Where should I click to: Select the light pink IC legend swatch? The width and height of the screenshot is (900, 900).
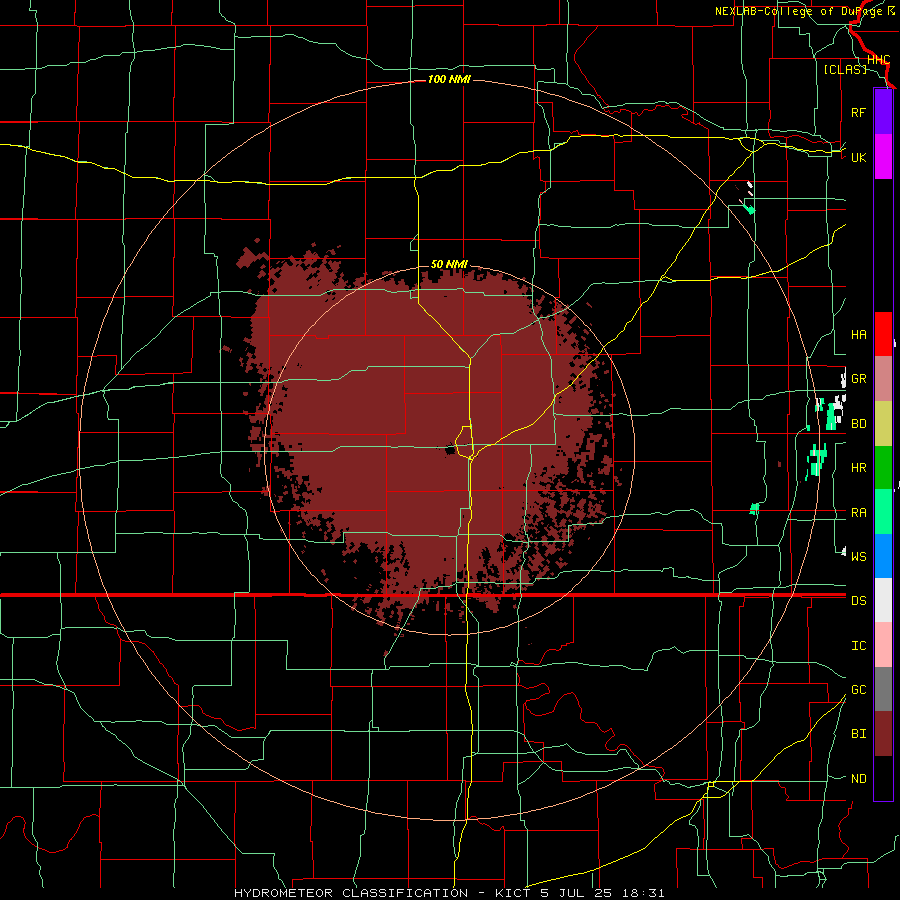point(883,645)
